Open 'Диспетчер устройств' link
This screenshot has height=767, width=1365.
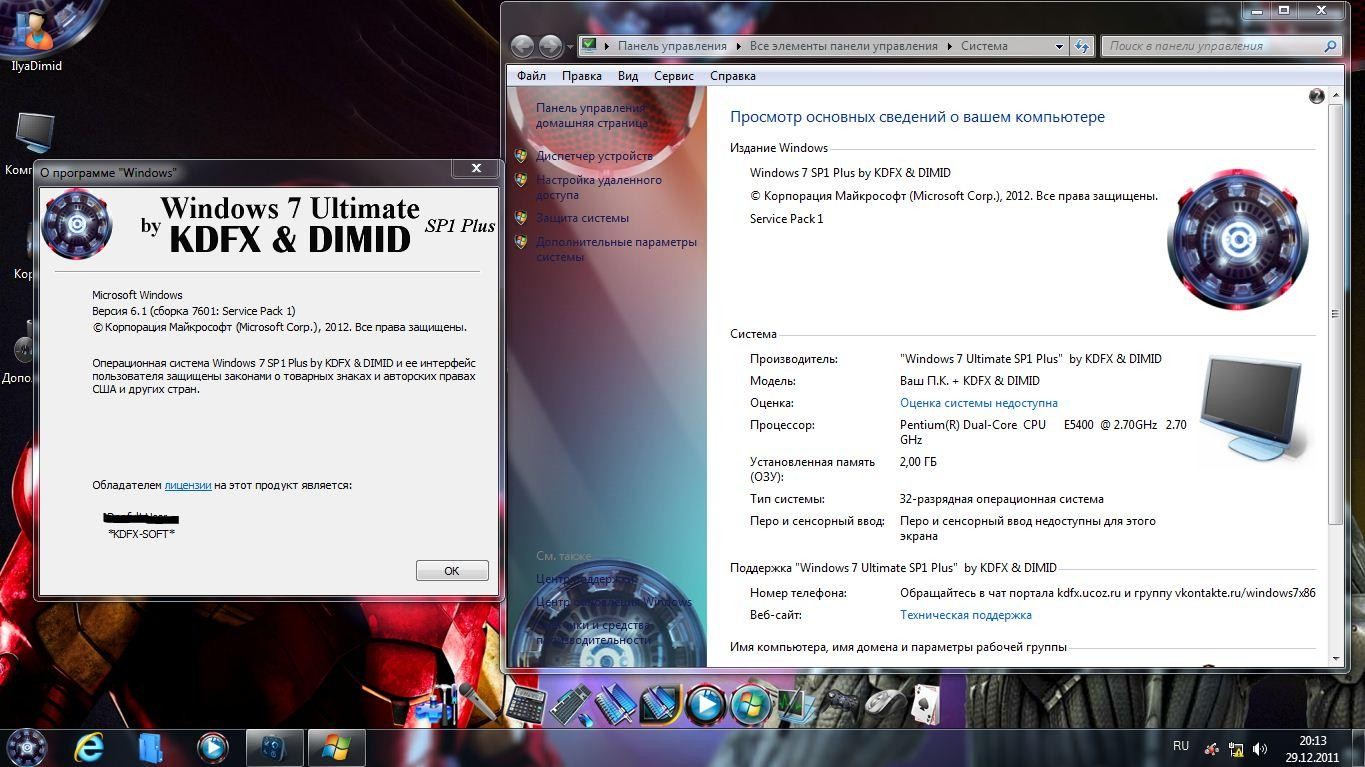coord(594,156)
